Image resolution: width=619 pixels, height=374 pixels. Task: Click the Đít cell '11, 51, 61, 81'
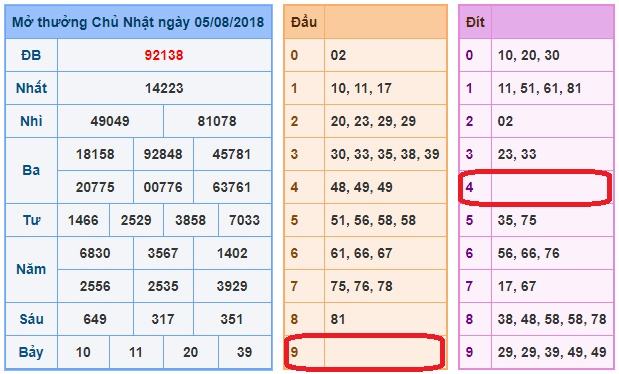540,88
